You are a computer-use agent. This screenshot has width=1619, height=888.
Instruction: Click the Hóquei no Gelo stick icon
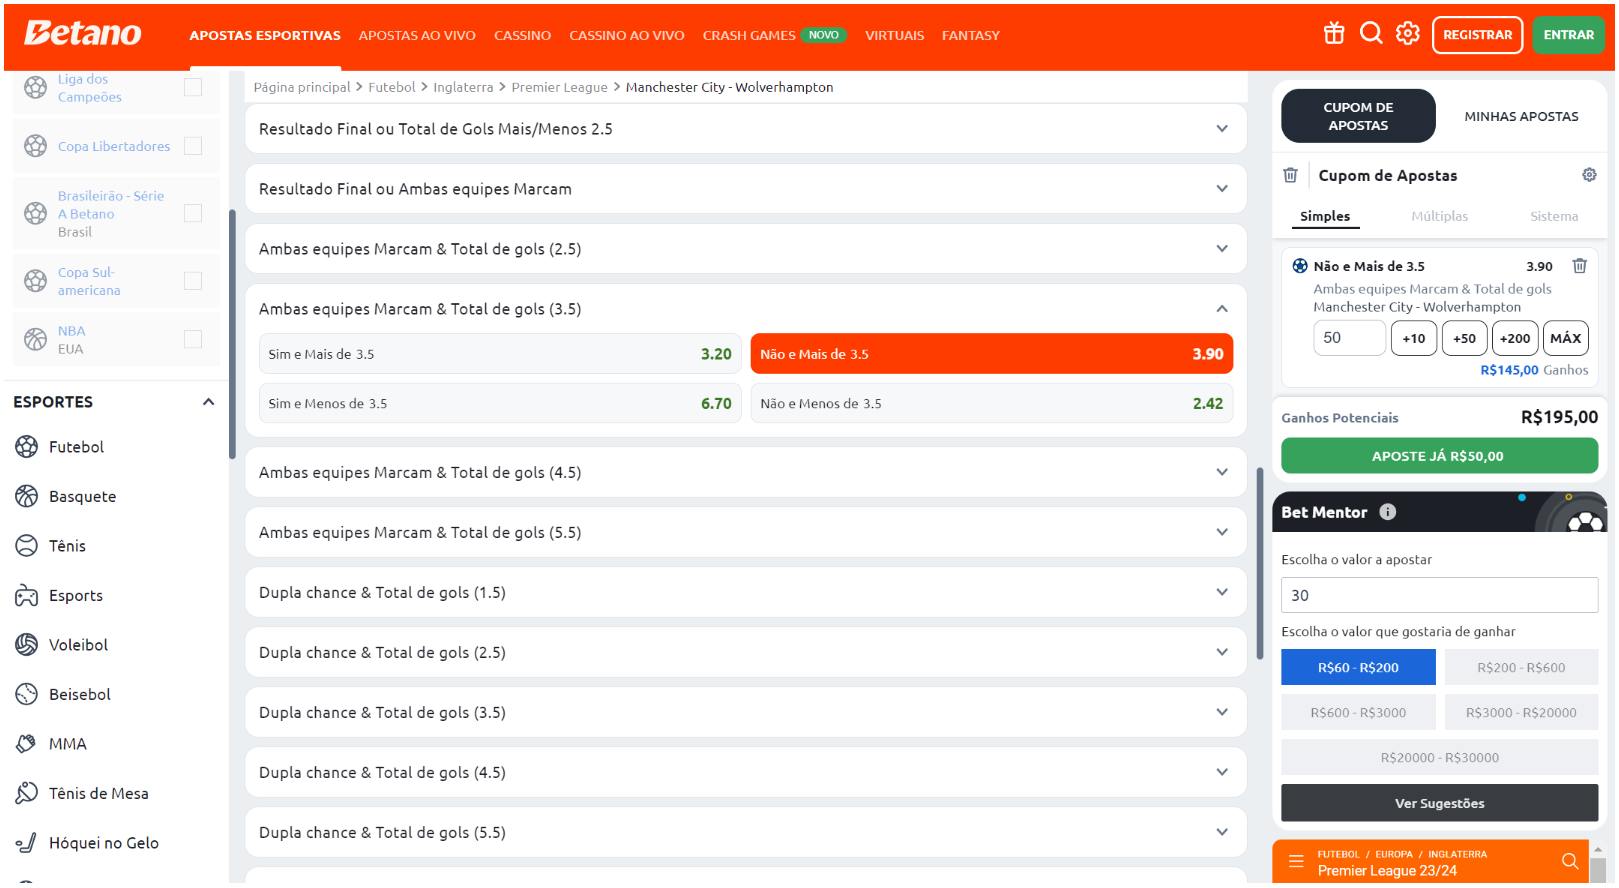coord(27,843)
